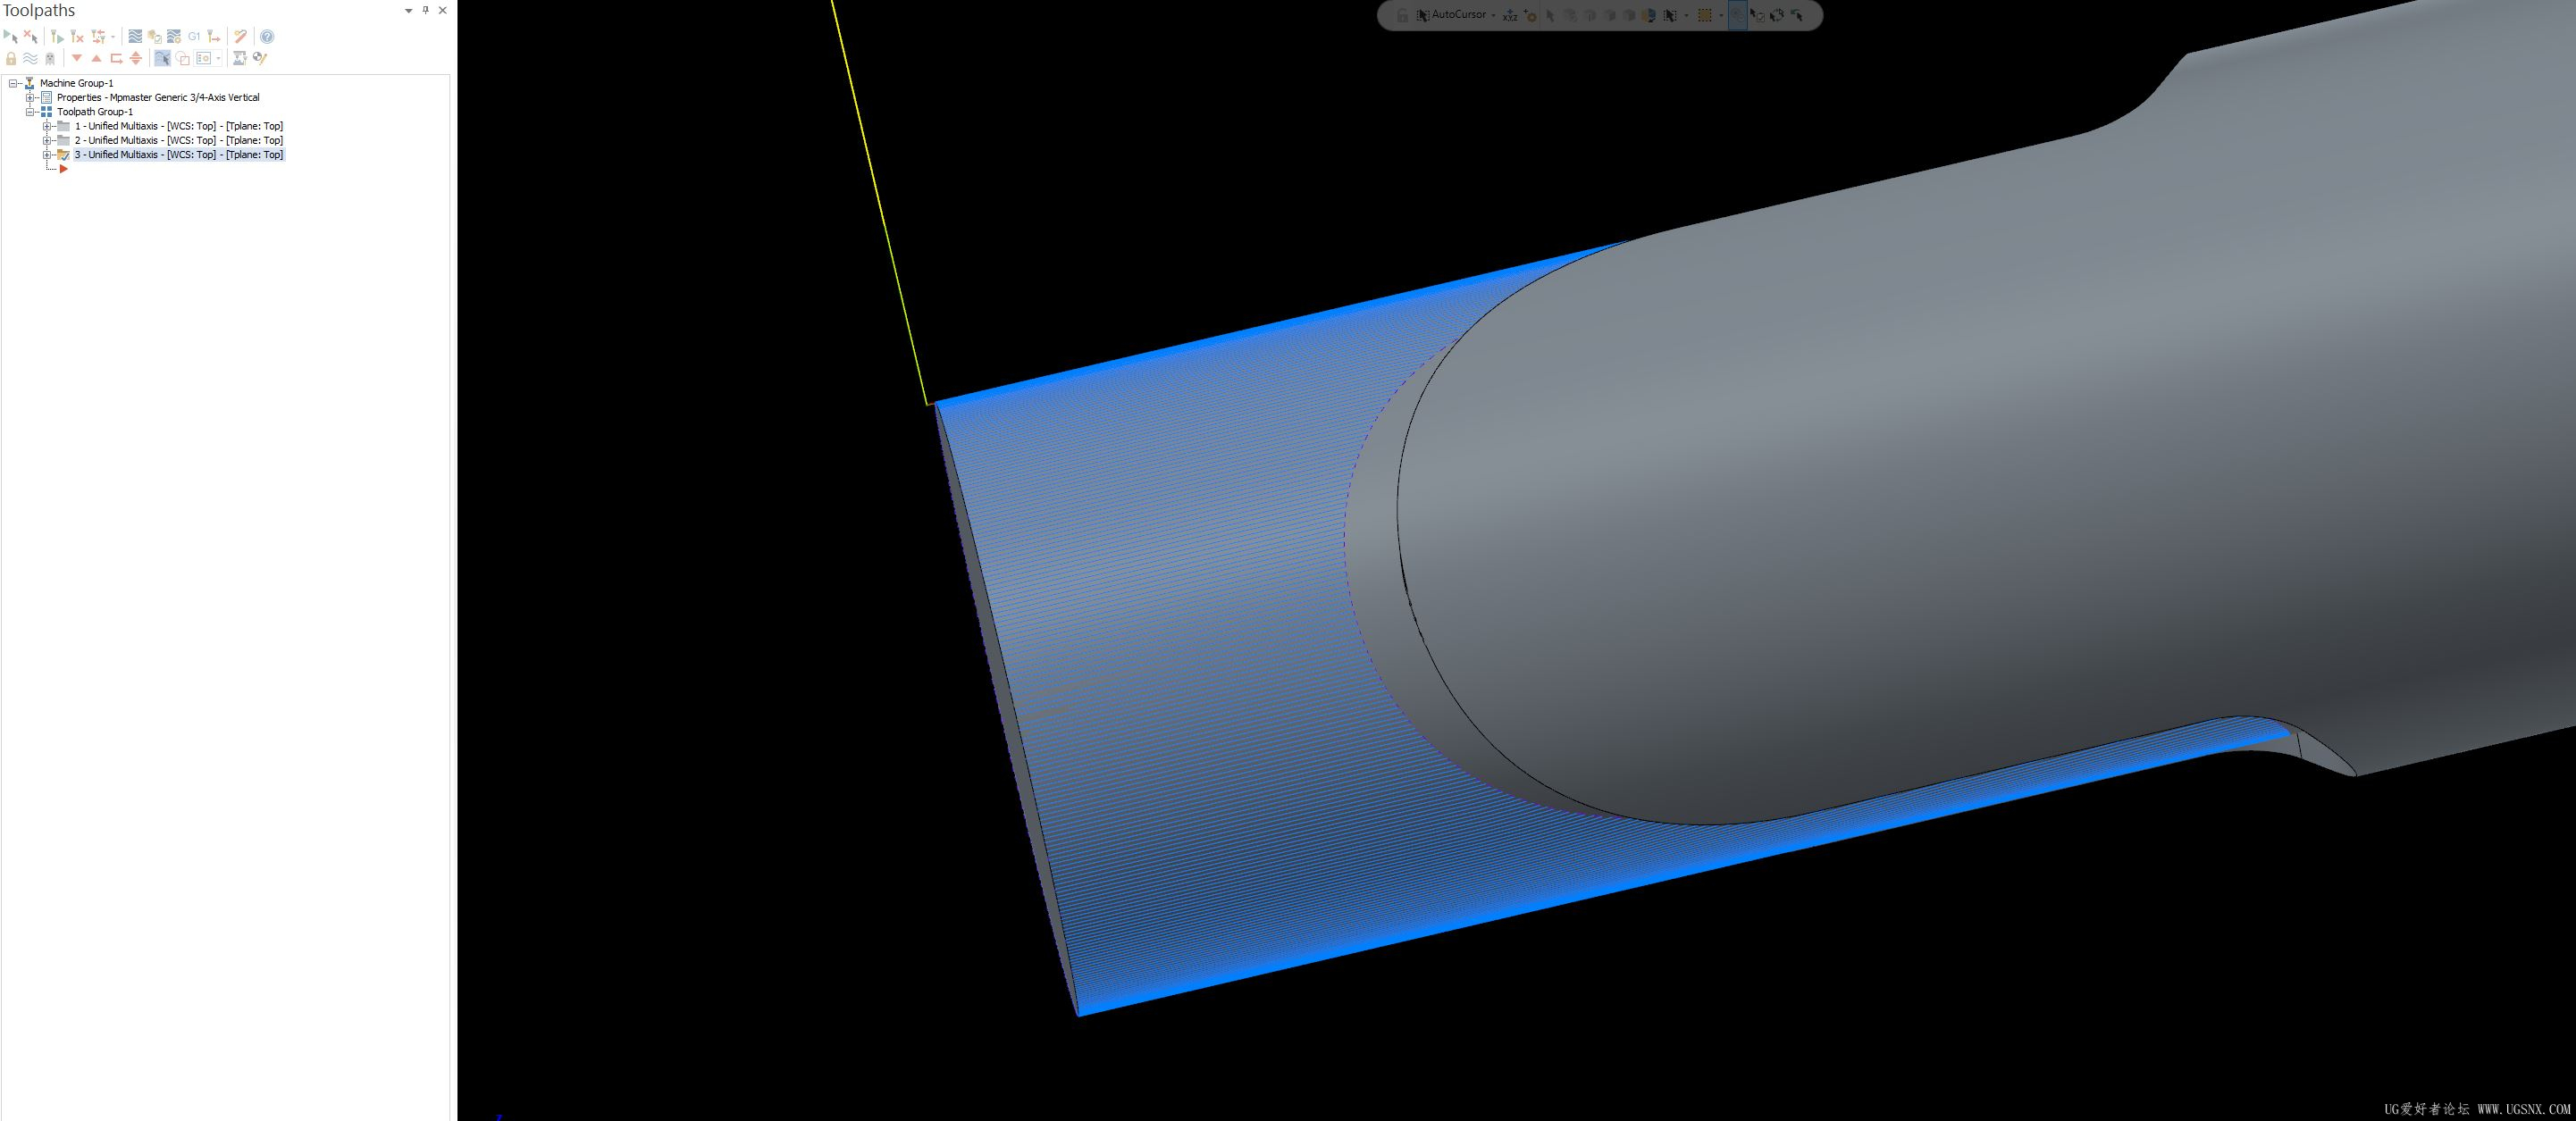Select operation 1 - Unified Multiaxis
This screenshot has width=2576, height=1121.
click(x=179, y=126)
